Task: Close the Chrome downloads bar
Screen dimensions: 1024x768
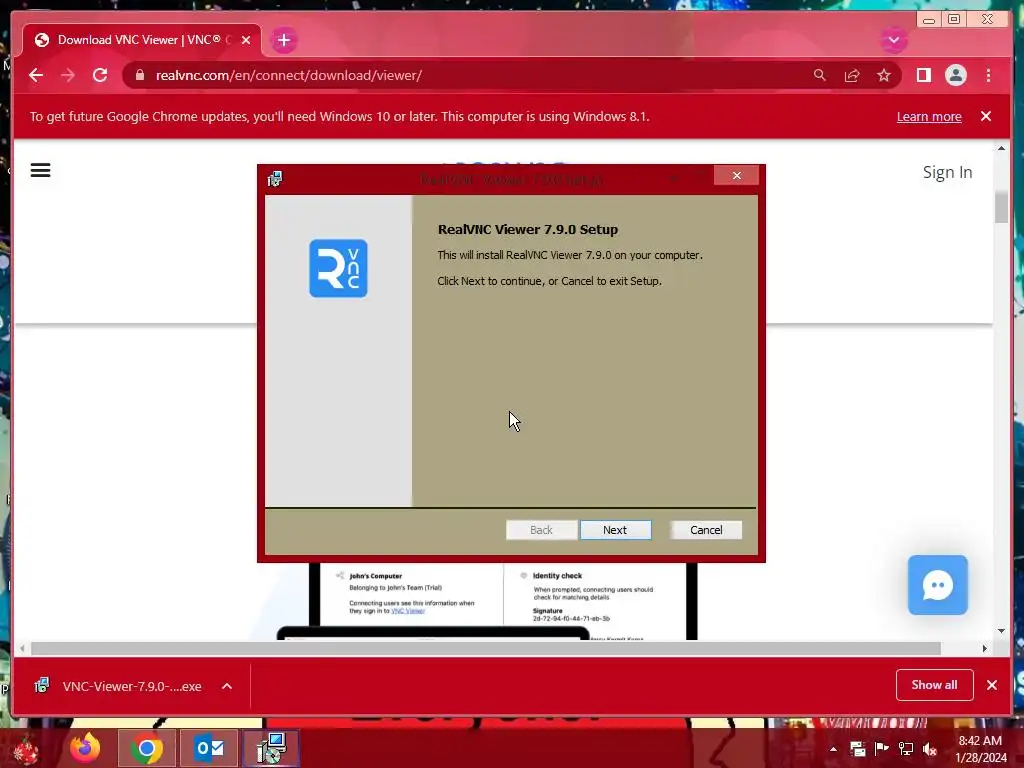Action: pos(991,684)
